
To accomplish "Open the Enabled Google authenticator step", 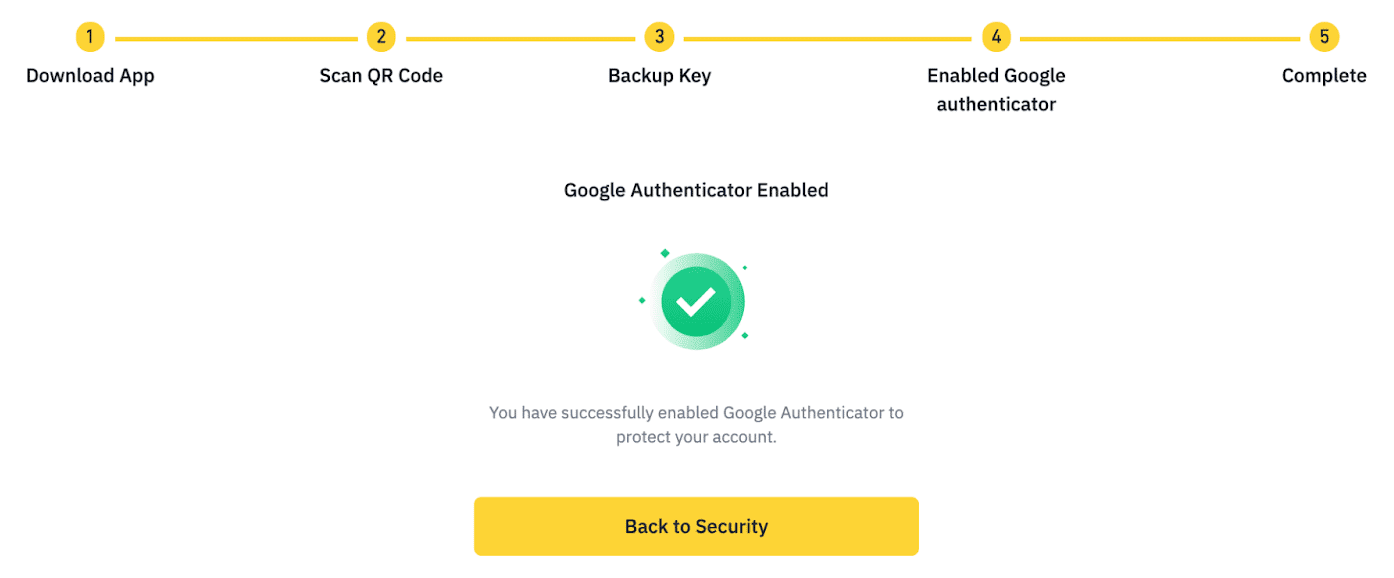I will [x=996, y=88].
